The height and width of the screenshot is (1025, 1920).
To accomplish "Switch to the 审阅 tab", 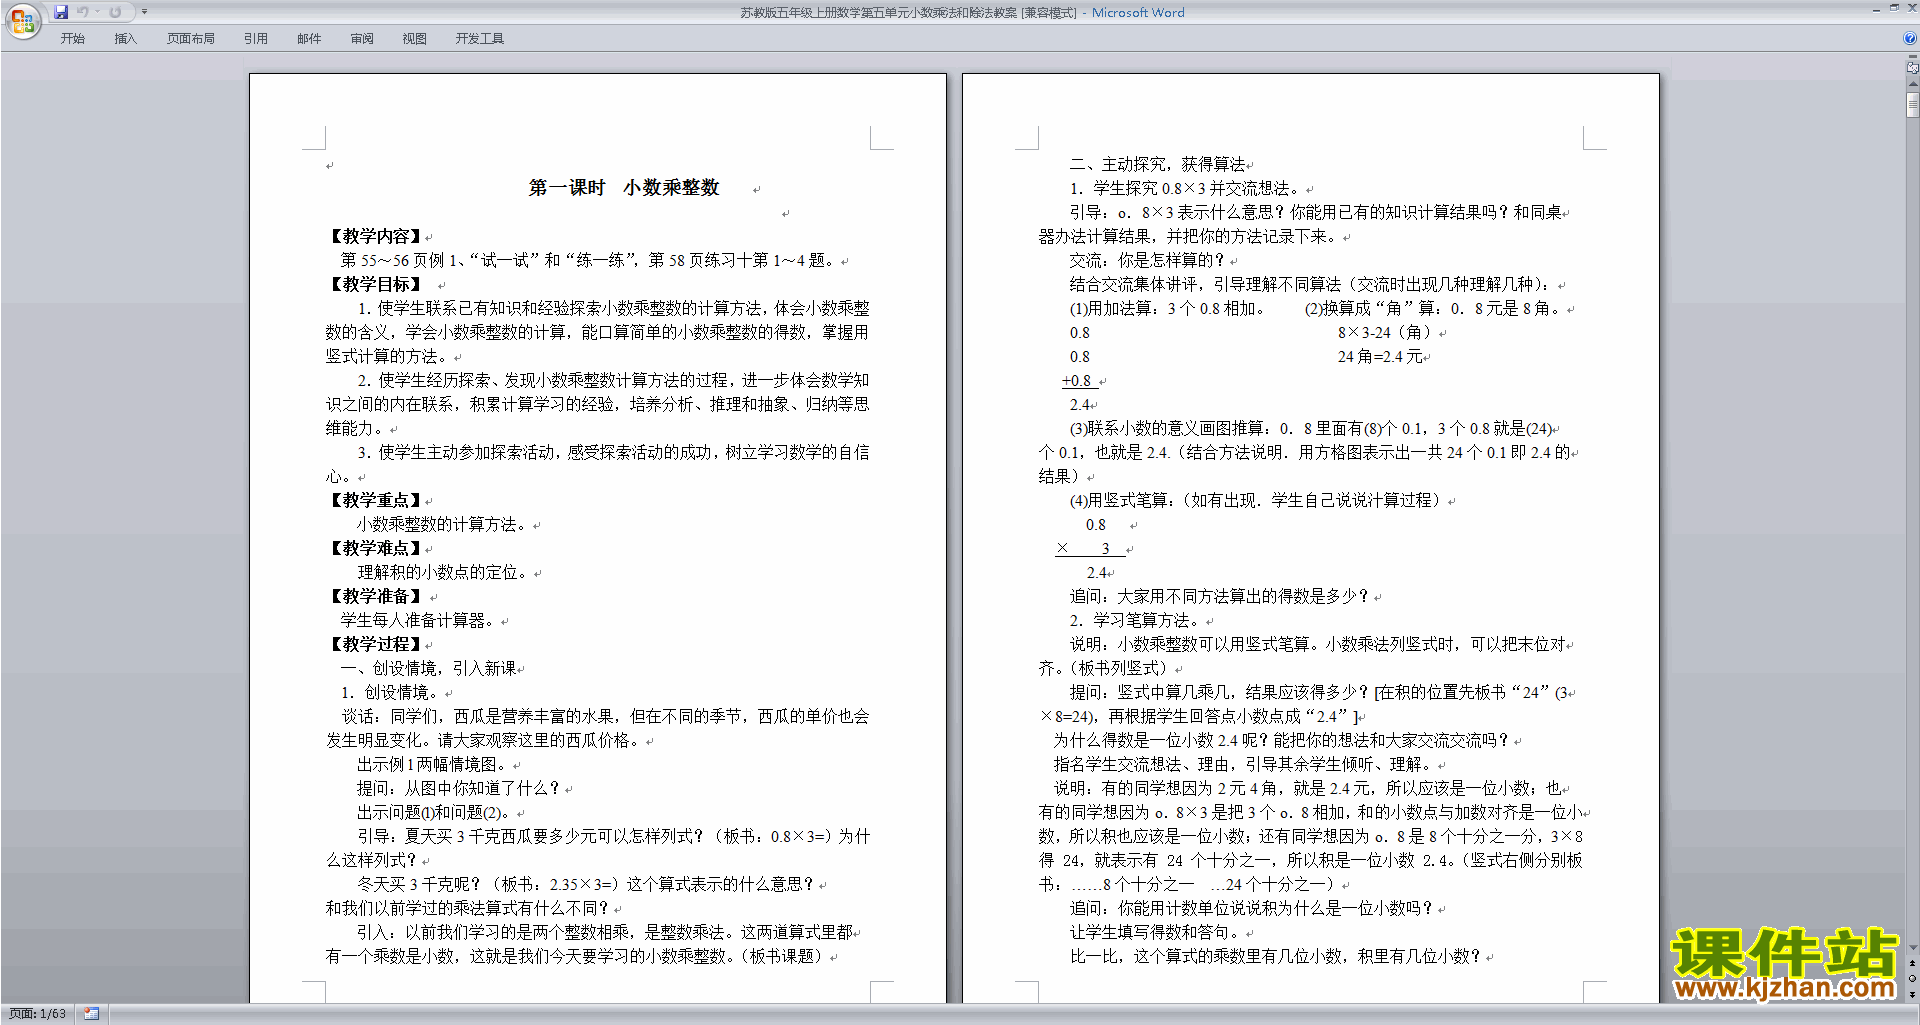I will pyautogui.click(x=362, y=39).
